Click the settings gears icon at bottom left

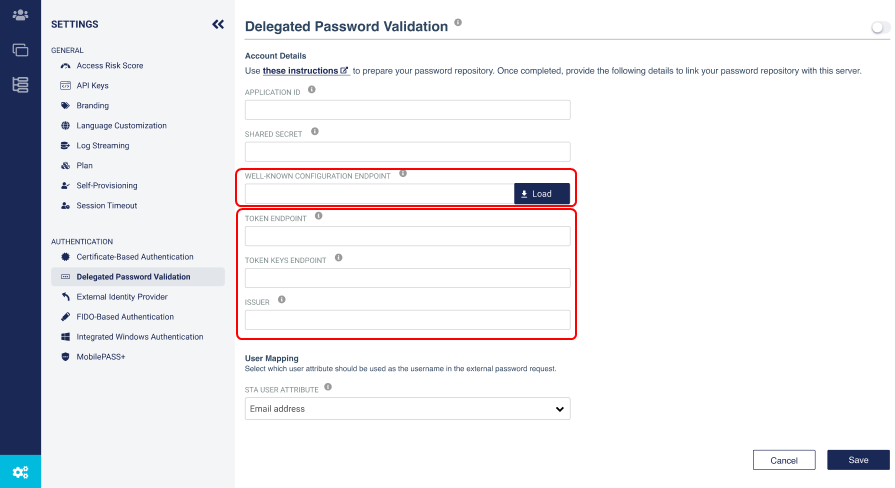coord(21,472)
